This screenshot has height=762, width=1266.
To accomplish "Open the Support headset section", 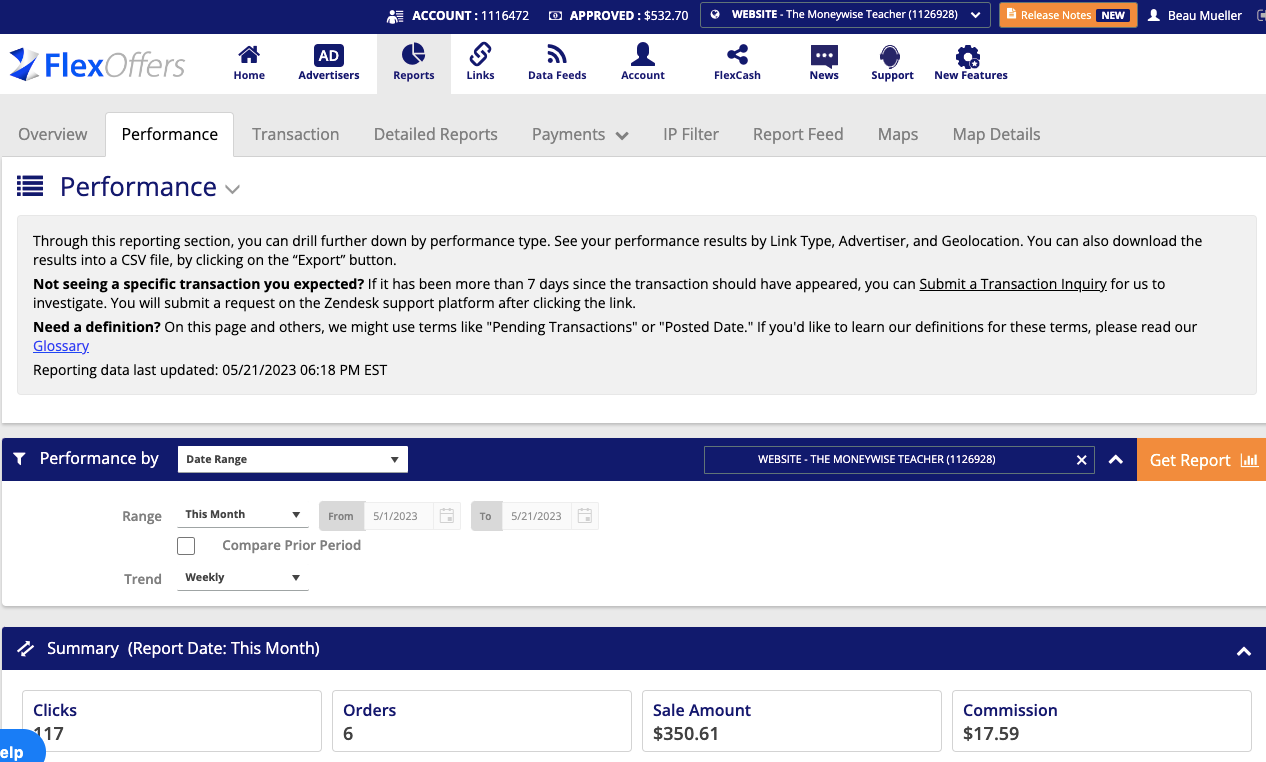I will click(x=892, y=63).
